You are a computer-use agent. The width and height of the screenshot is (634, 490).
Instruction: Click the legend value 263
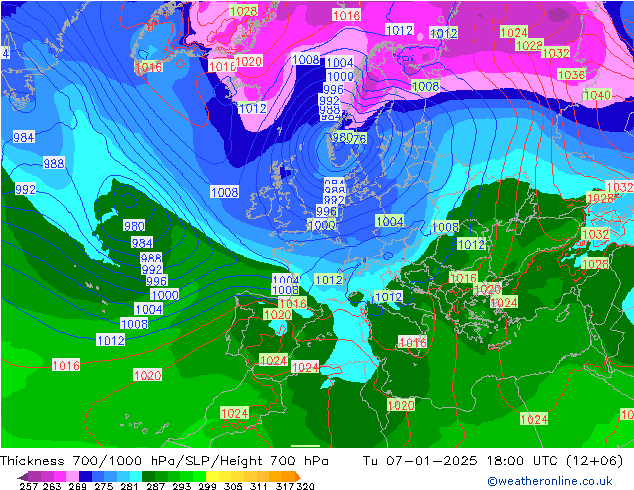(52, 486)
